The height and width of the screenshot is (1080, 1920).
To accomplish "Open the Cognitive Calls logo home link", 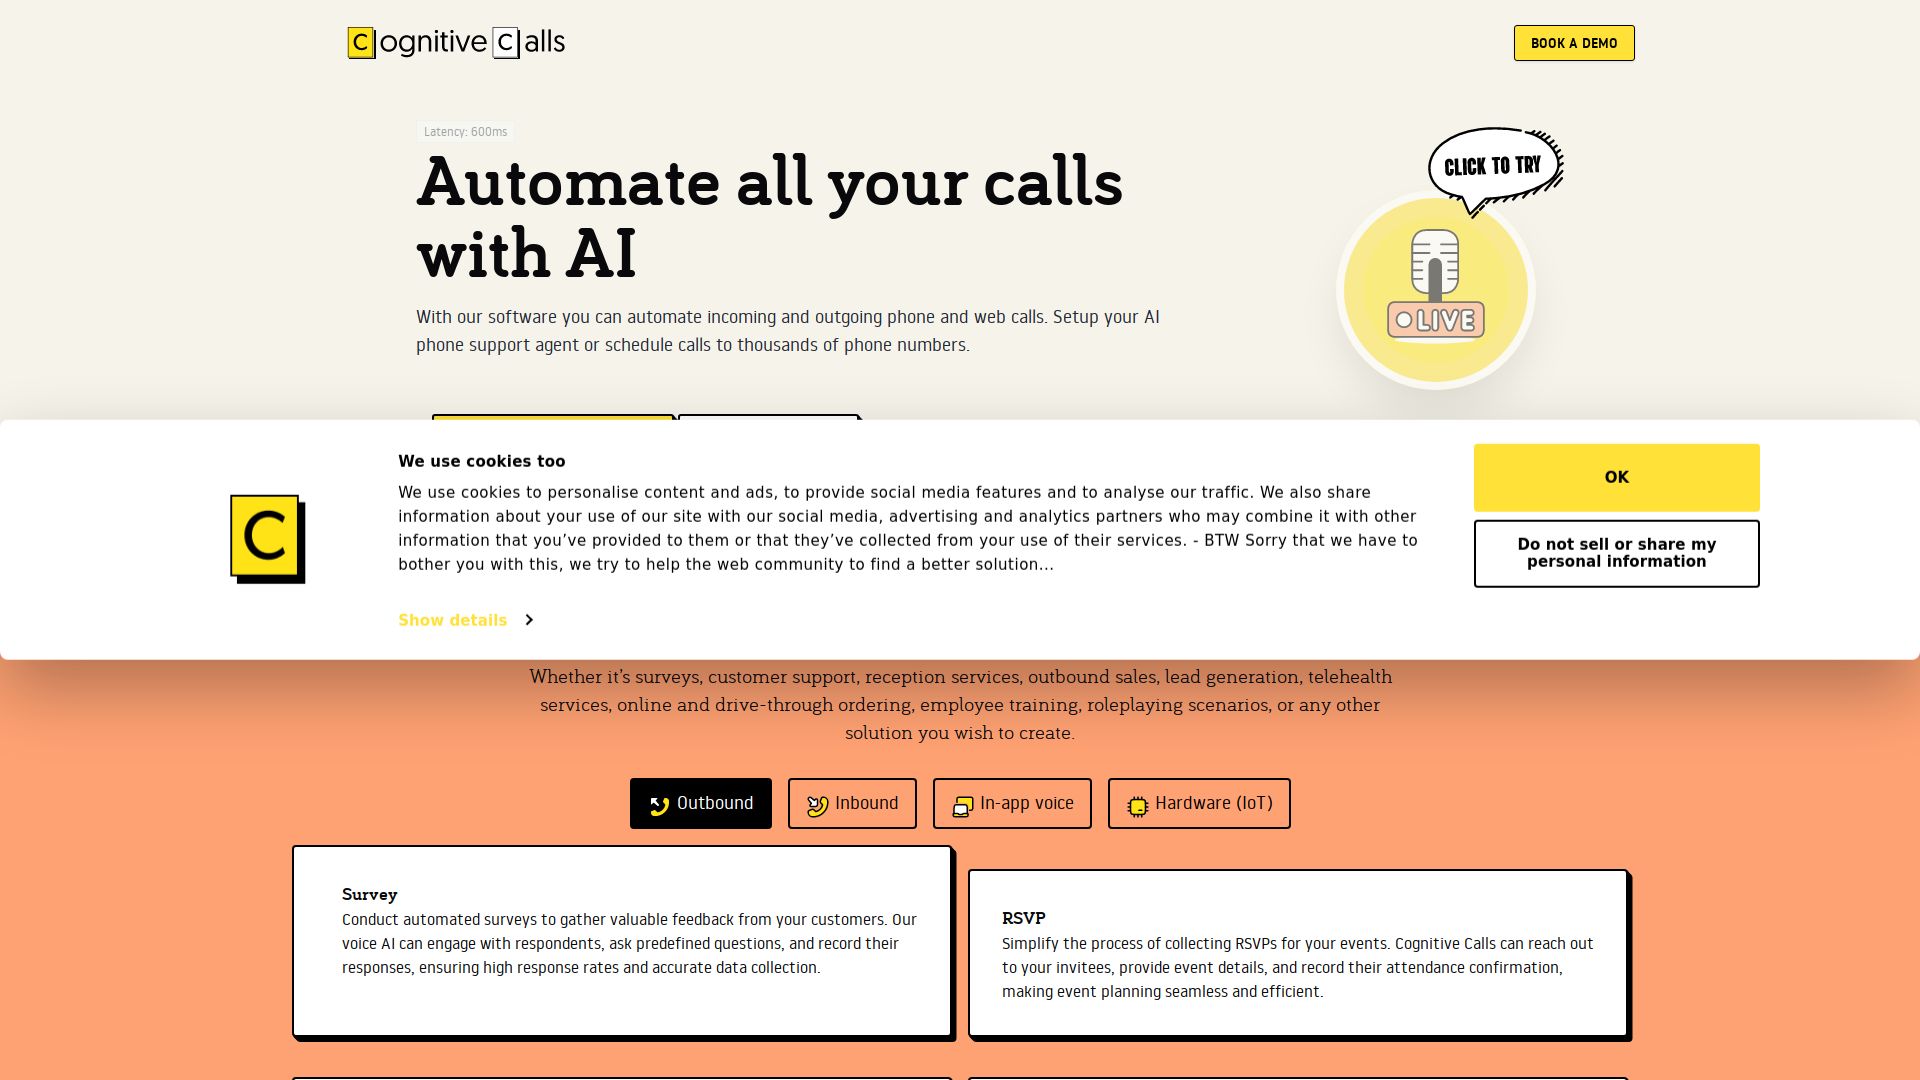I will point(456,42).
